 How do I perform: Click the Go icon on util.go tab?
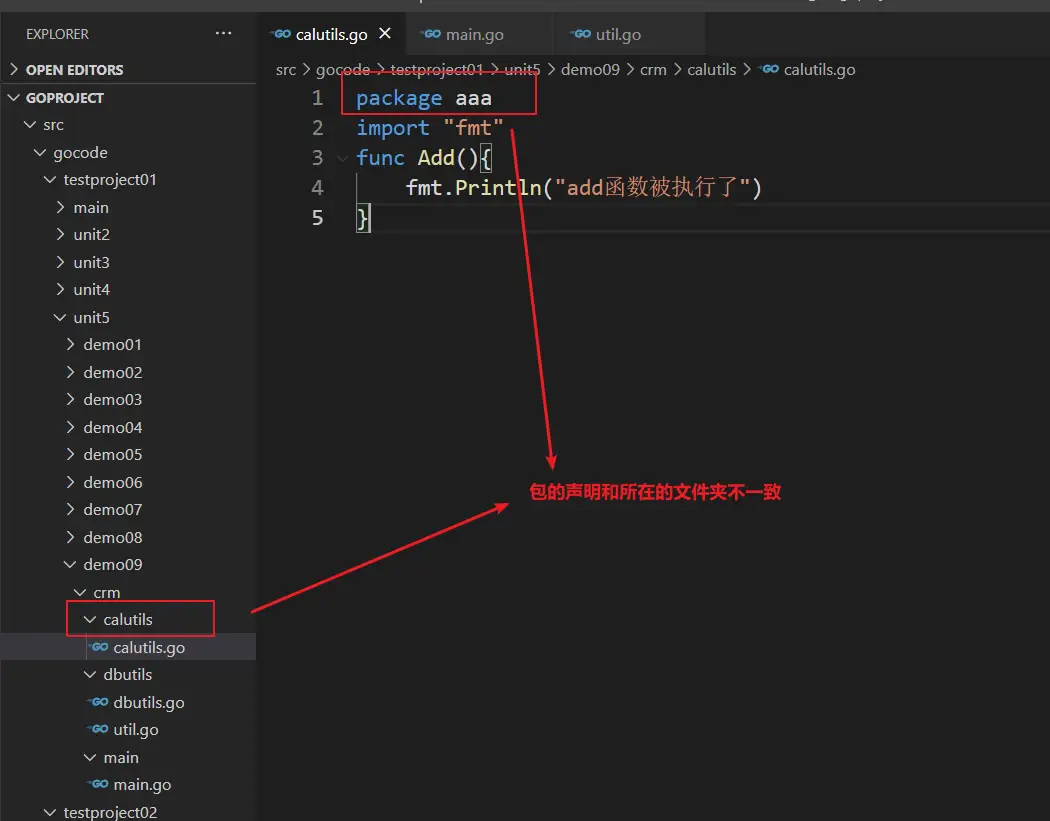coord(581,34)
